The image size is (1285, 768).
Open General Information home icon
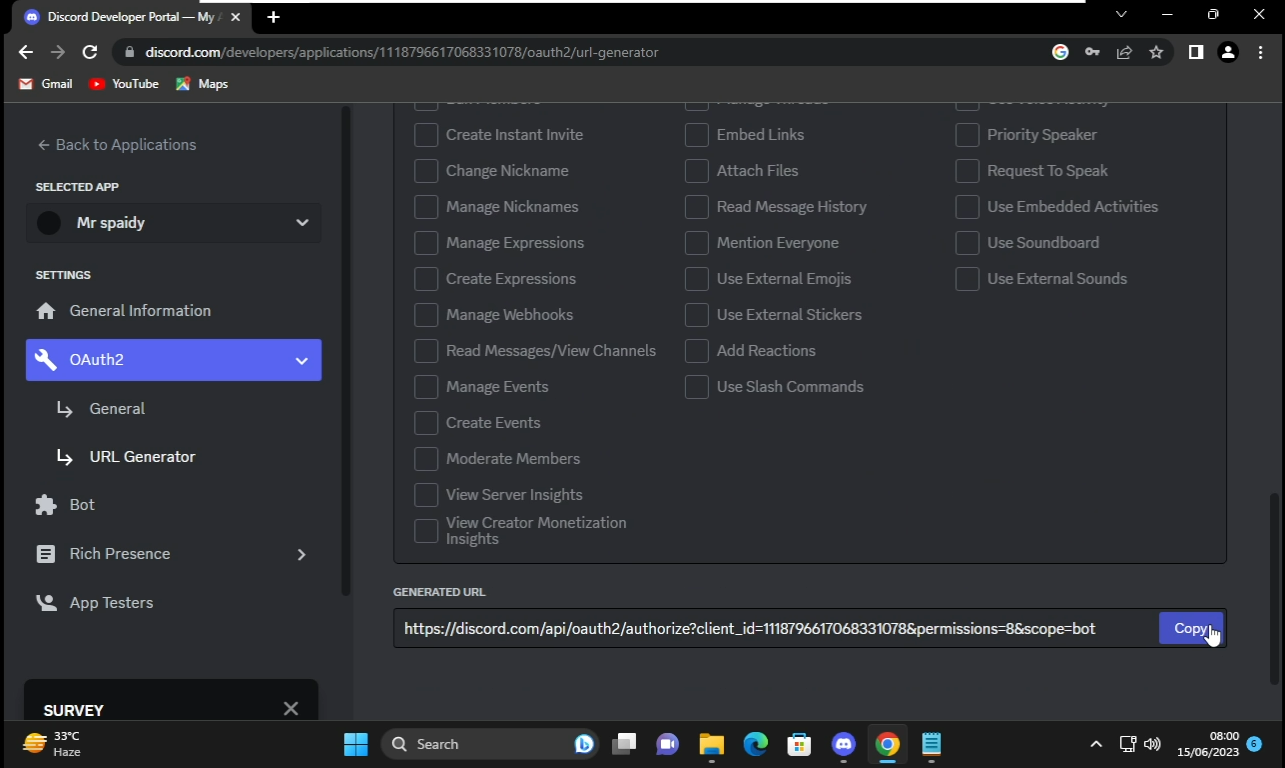tap(46, 311)
